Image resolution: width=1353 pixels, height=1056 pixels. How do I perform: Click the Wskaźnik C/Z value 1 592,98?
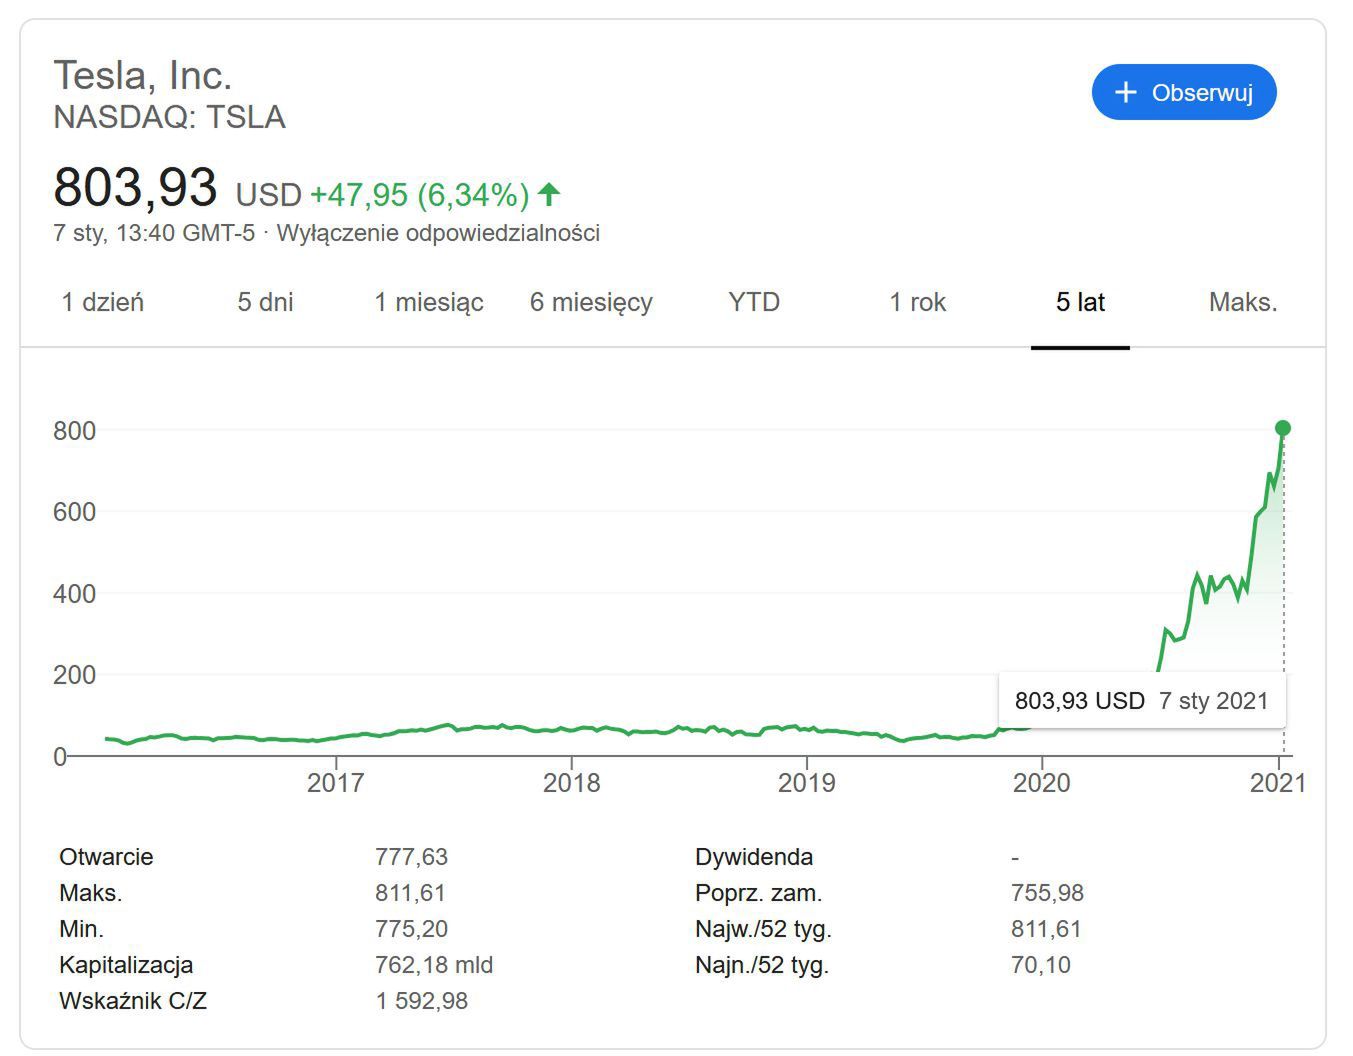click(421, 1001)
